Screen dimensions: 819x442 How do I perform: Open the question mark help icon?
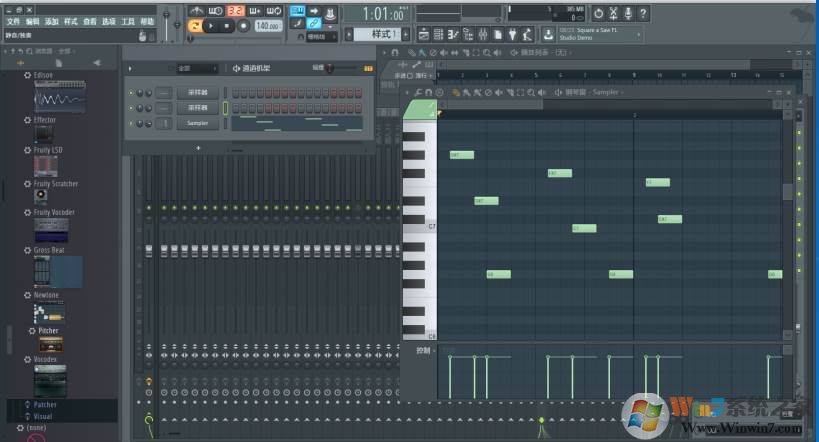pyautogui.click(x=642, y=13)
